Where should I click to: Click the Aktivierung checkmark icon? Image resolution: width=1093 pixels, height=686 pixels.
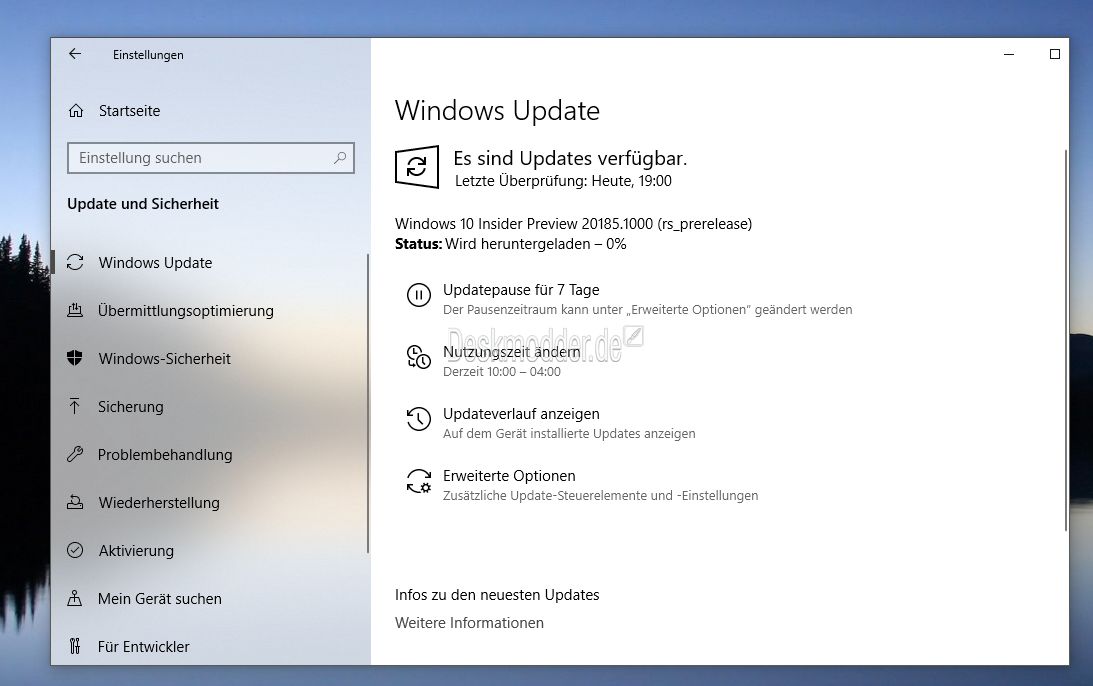[75, 550]
